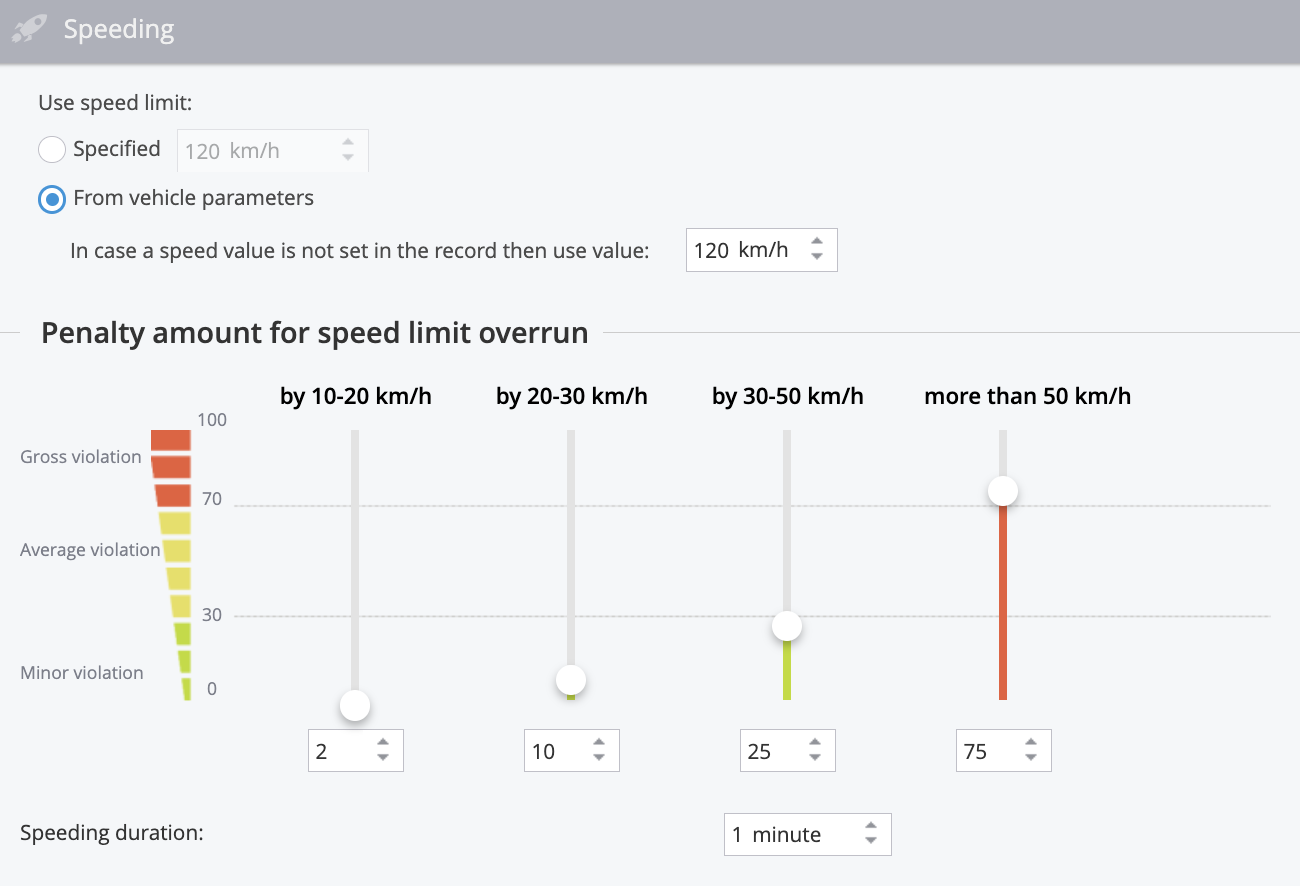Click the rocket icon beside Speeding
Image resolution: width=1300 pixels, height=886 pixels.
tap(30, 29)
